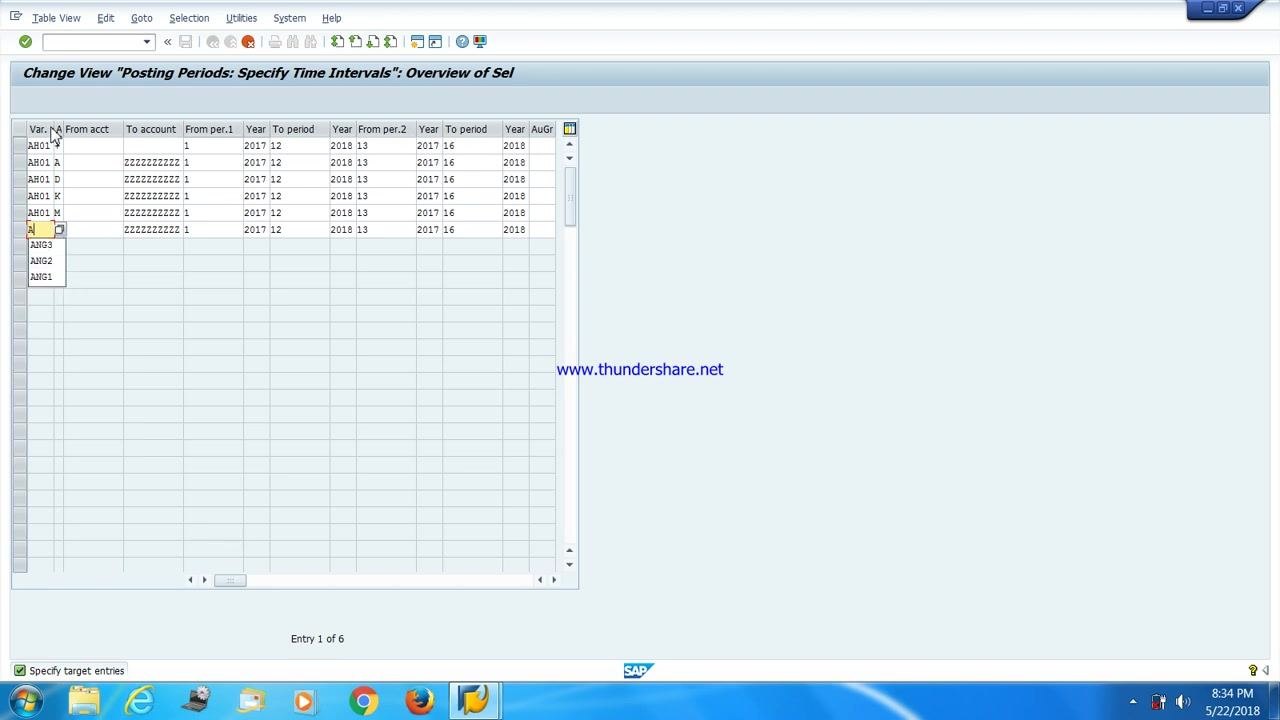Open the command field history dropdown arrow
This screenshot has width=1280, height=720.
147,42
